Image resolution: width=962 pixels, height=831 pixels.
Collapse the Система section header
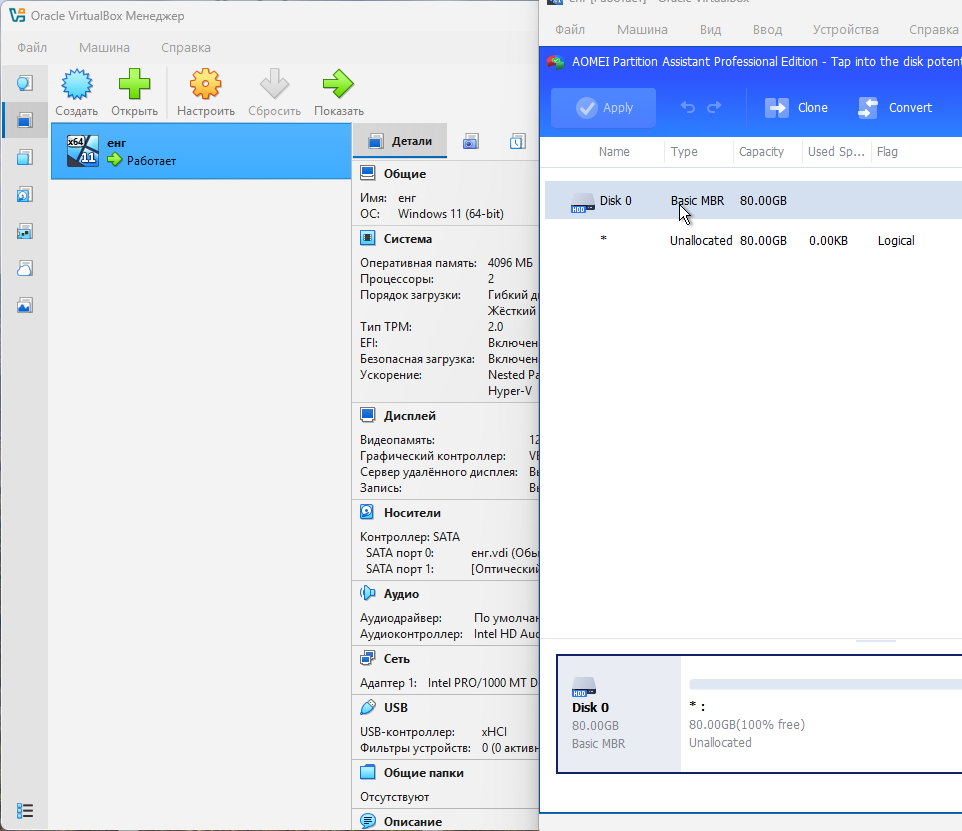407,239
